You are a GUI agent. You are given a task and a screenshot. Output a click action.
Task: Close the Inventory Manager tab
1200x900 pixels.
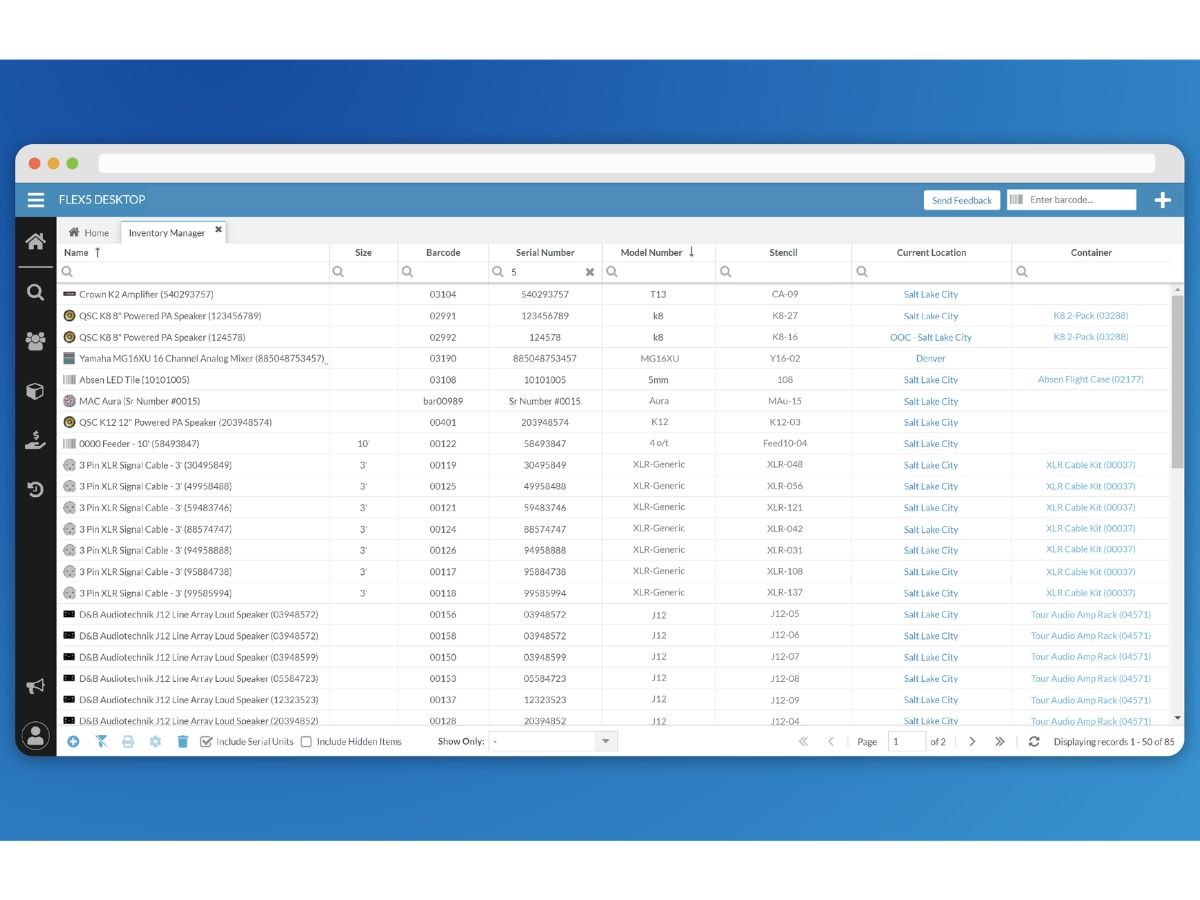coord(218,229)
